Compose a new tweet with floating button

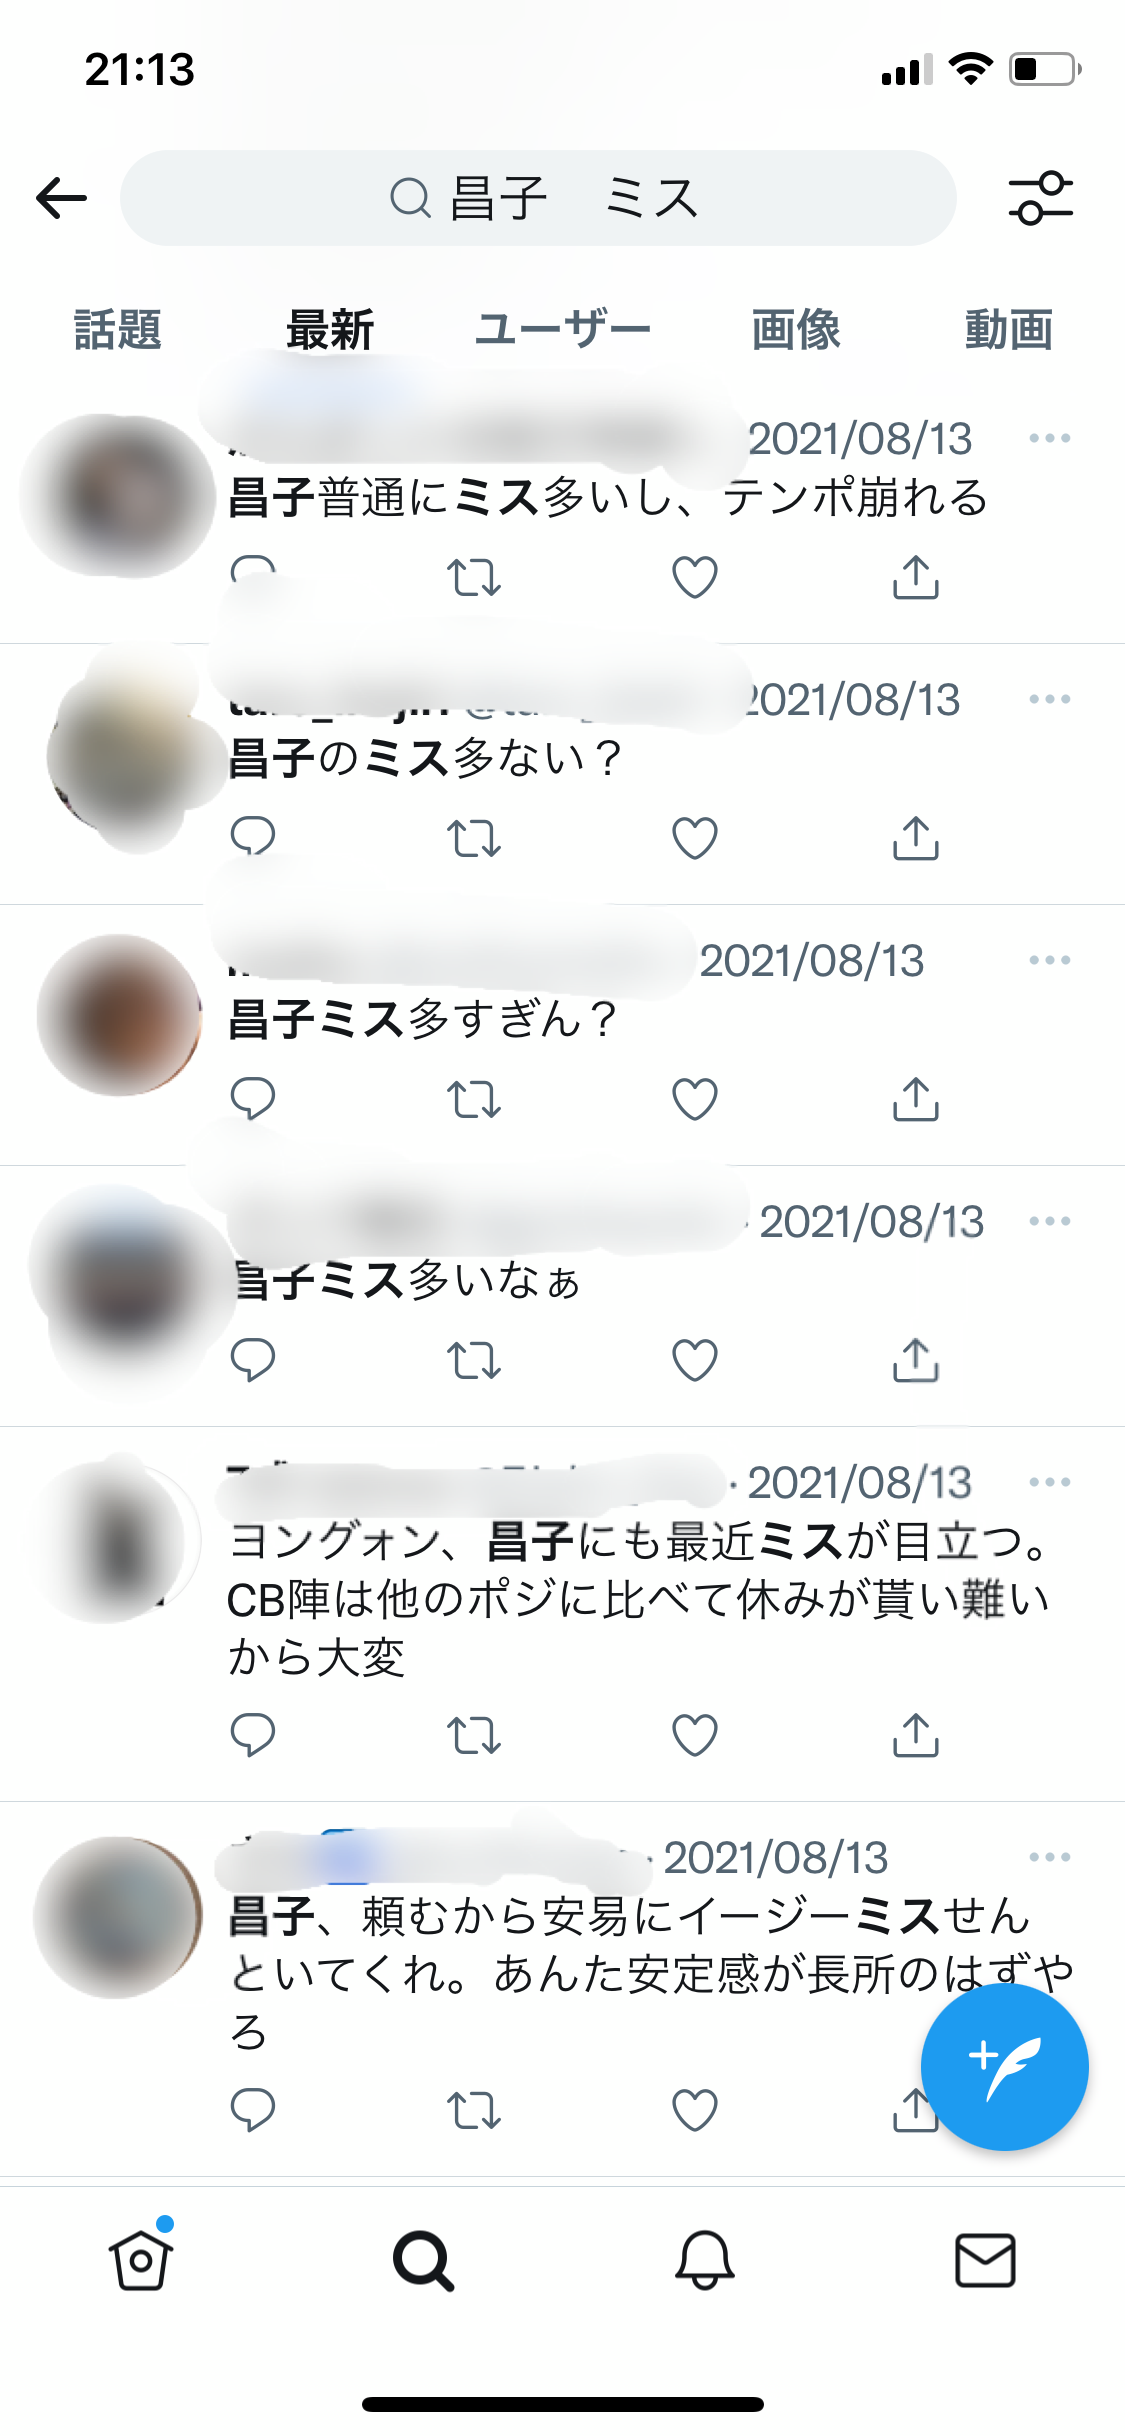click(x=1004, y=2066)
